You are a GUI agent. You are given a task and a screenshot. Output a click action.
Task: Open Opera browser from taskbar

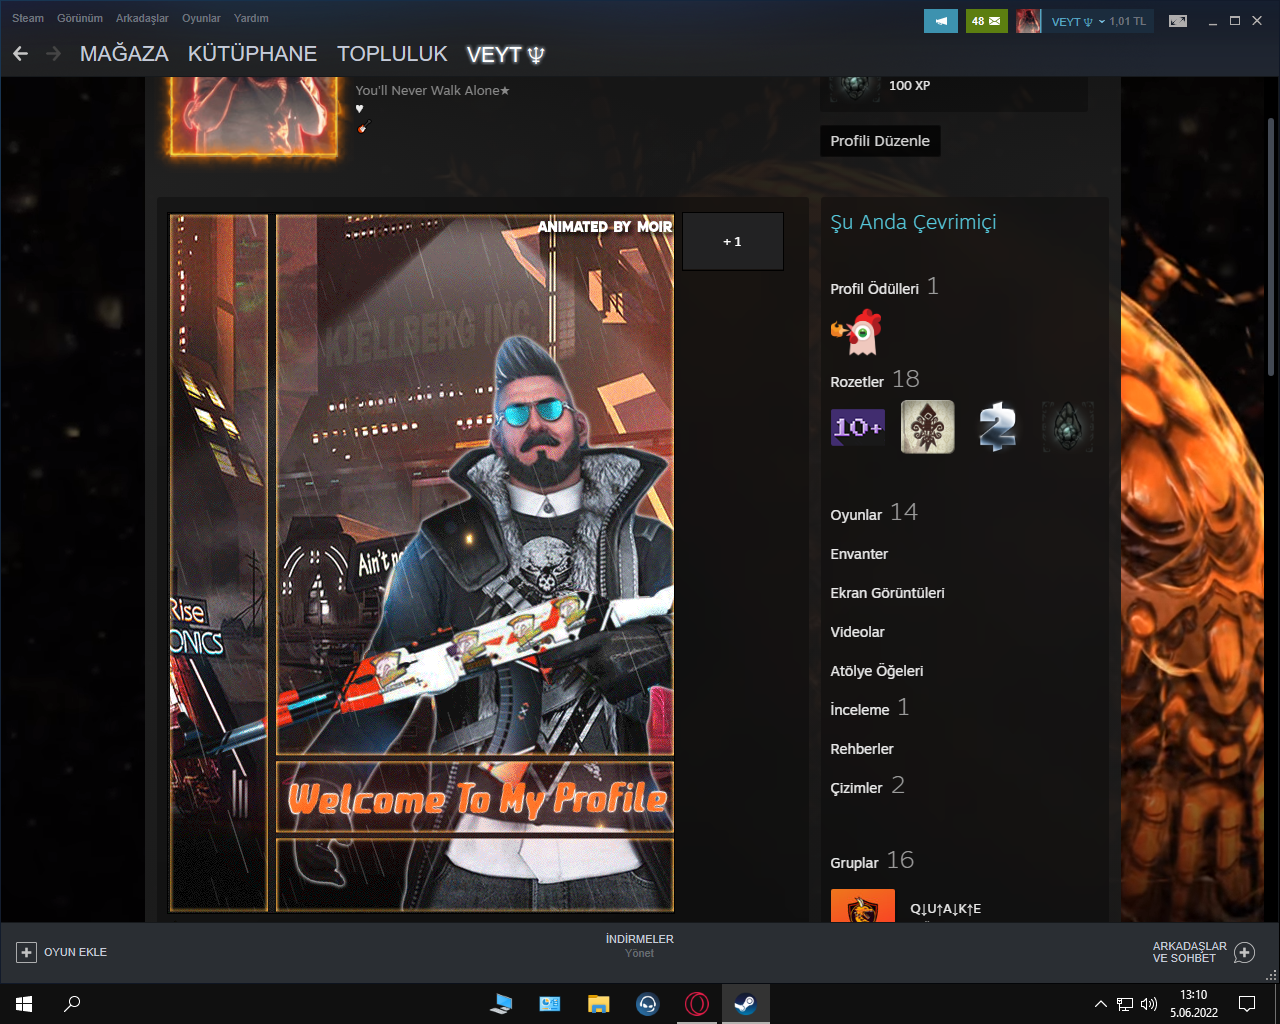(697, 1004)
